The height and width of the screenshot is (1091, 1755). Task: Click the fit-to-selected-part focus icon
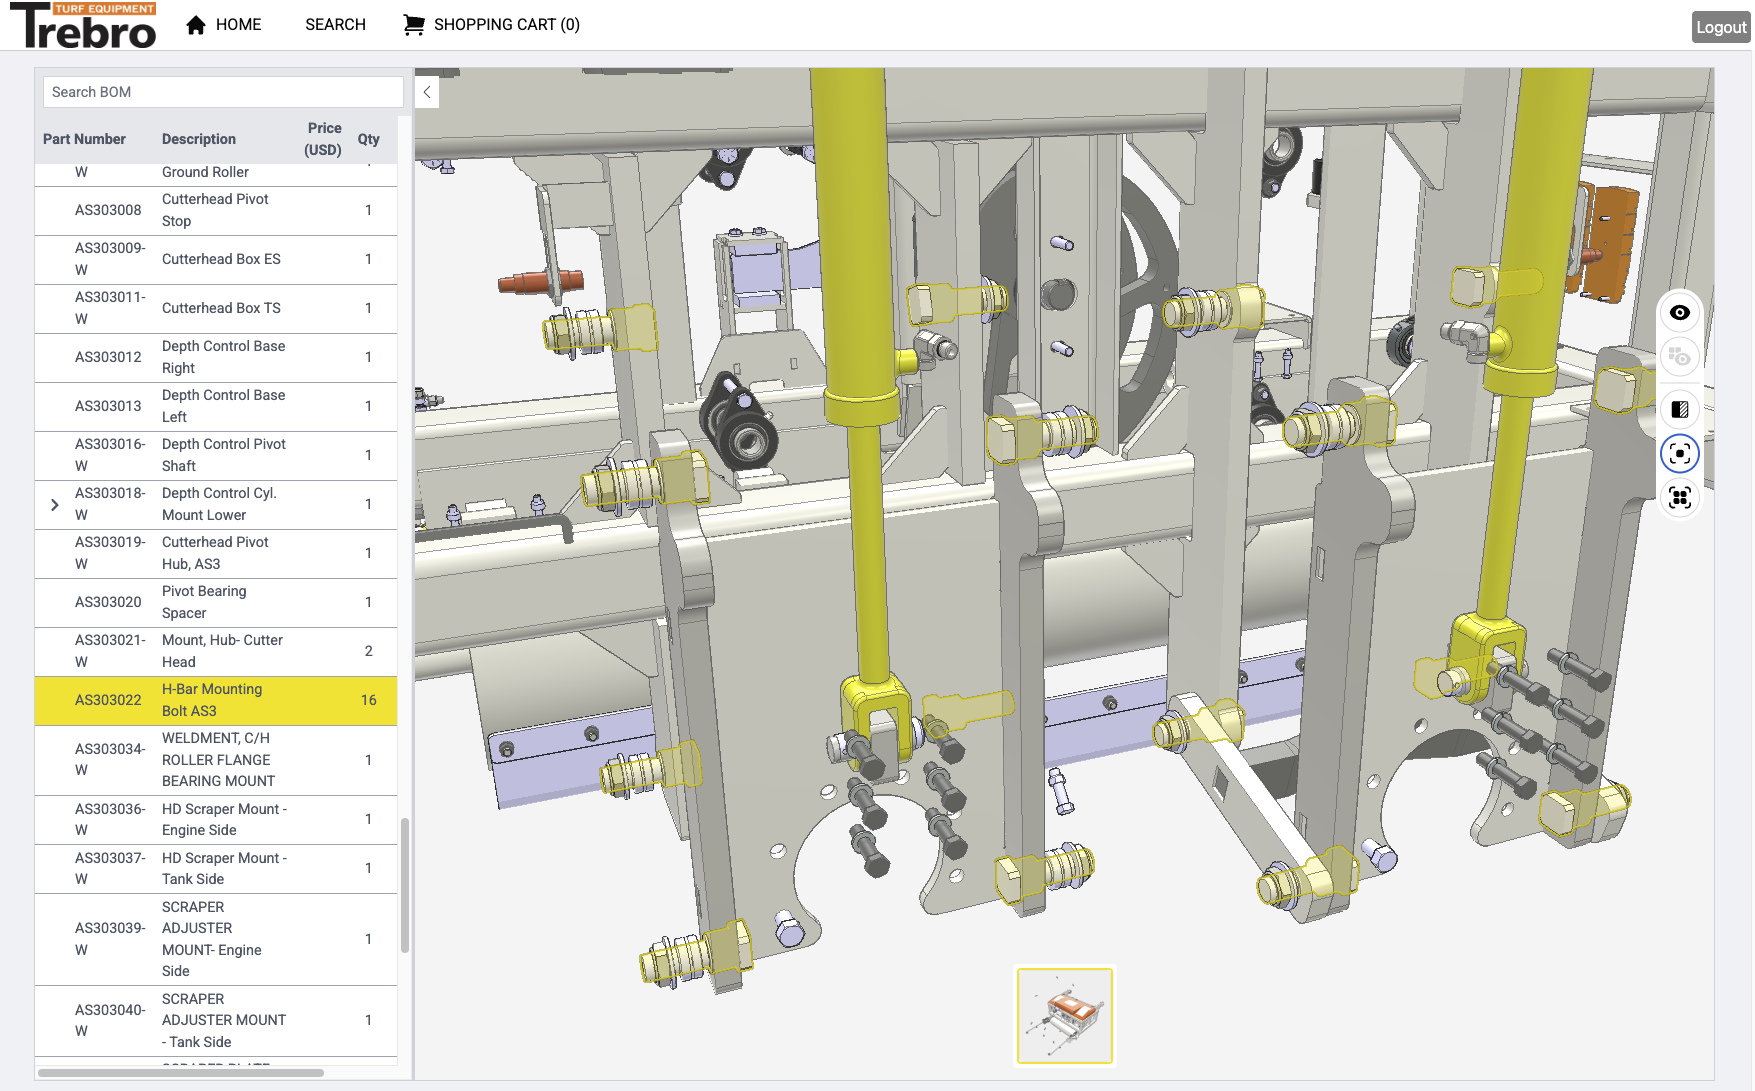coord(1679,454)
